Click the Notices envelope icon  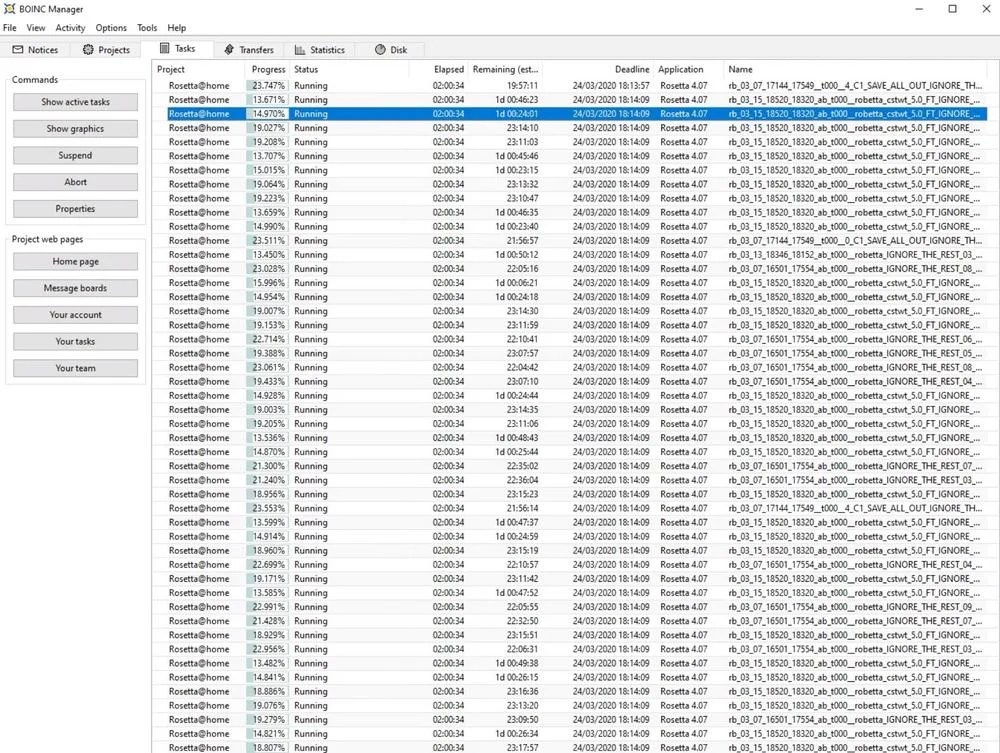[18, 50]
